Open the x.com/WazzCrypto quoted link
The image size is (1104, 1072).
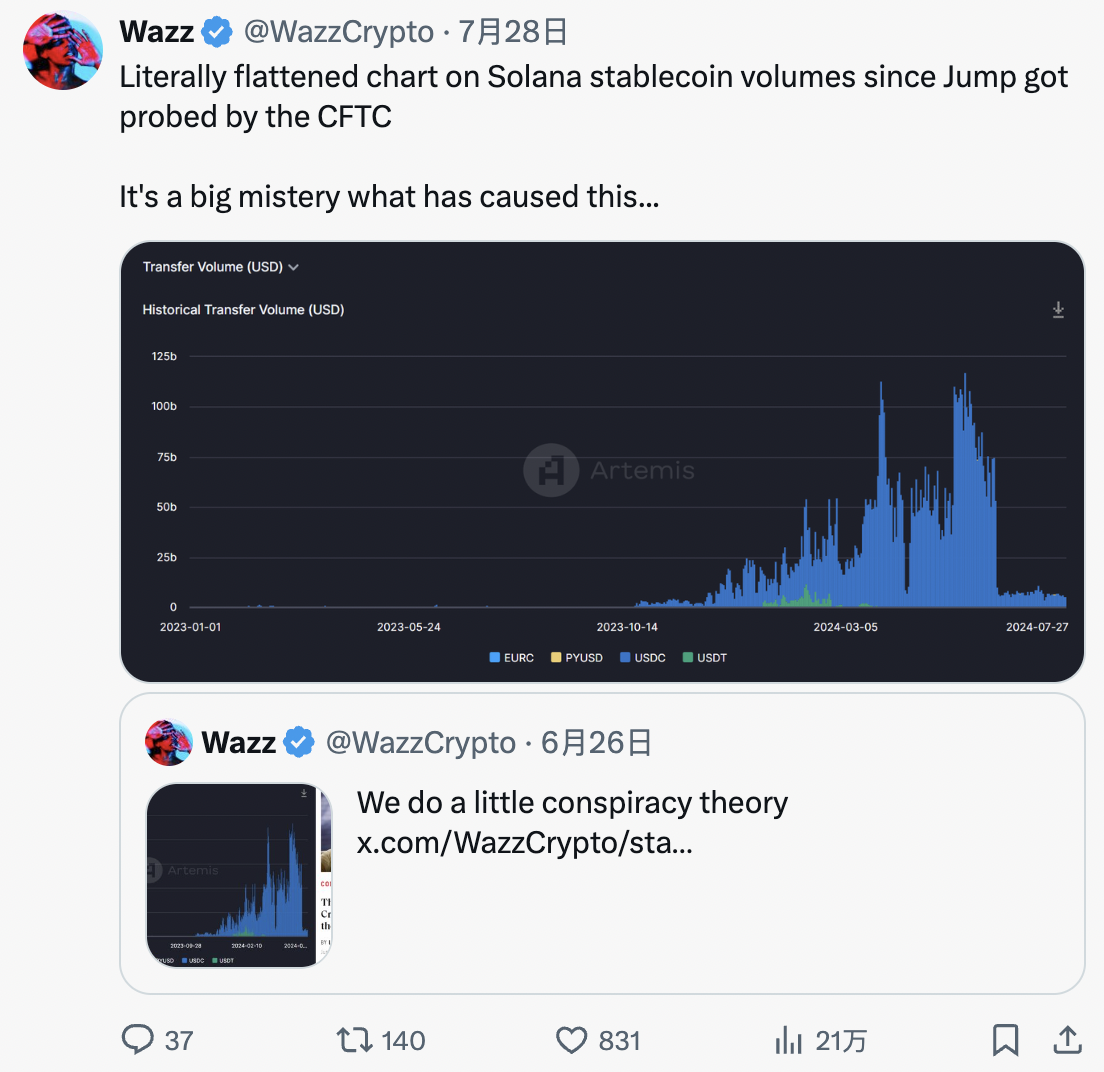tap(524, 843)
